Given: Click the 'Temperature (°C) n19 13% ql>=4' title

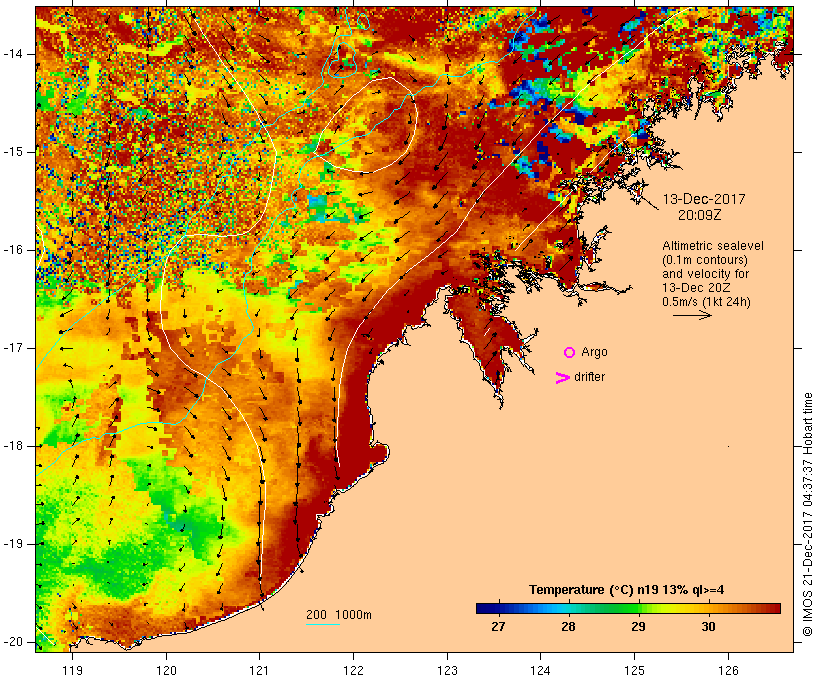Looking at the screenshot, I should [x=627, y=590].
